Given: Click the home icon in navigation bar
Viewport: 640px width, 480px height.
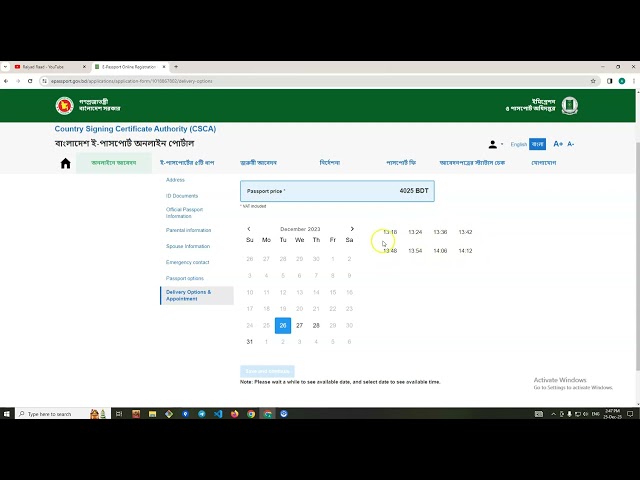Looking at the screenshot, I should pyautogui.click(x=65, y=163).
